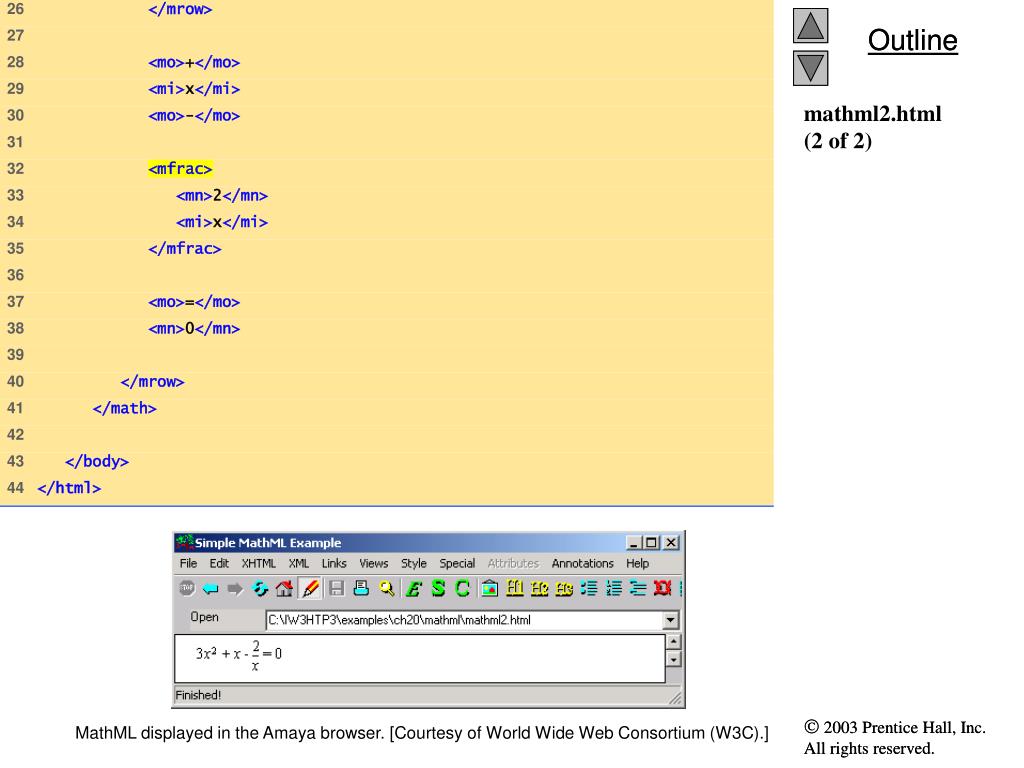
Task: Click the <mo>=</mo> code line
Action: [194, 302]
